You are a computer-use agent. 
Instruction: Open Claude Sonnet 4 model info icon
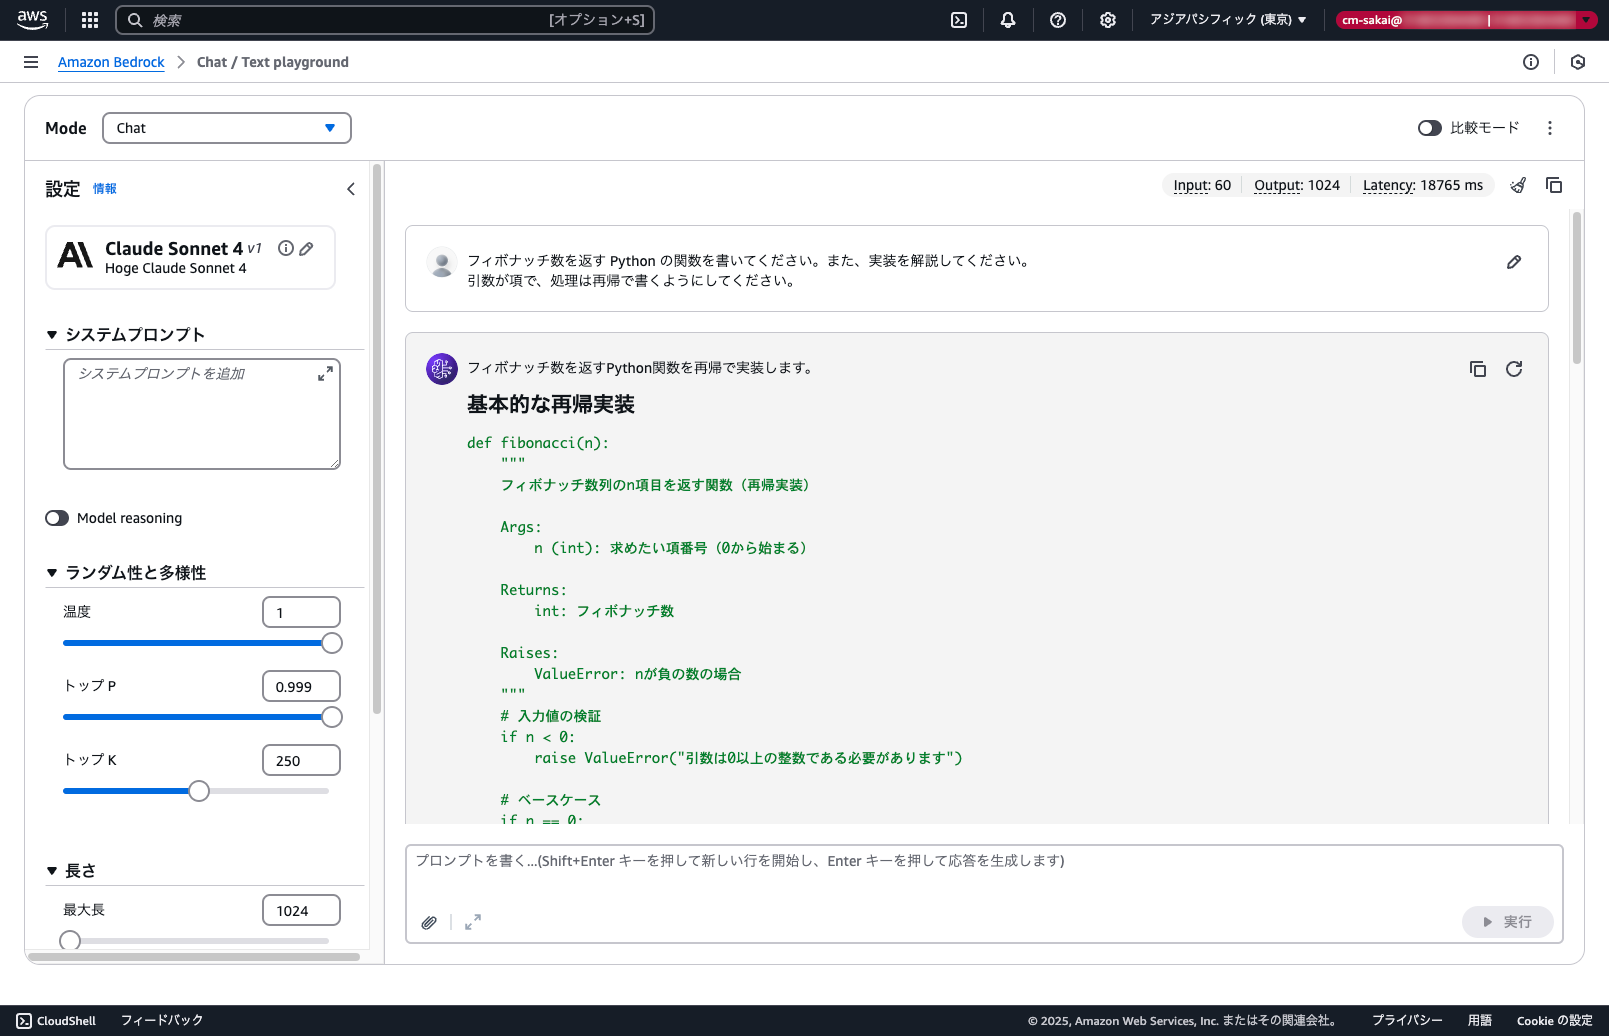coord(286,248)
